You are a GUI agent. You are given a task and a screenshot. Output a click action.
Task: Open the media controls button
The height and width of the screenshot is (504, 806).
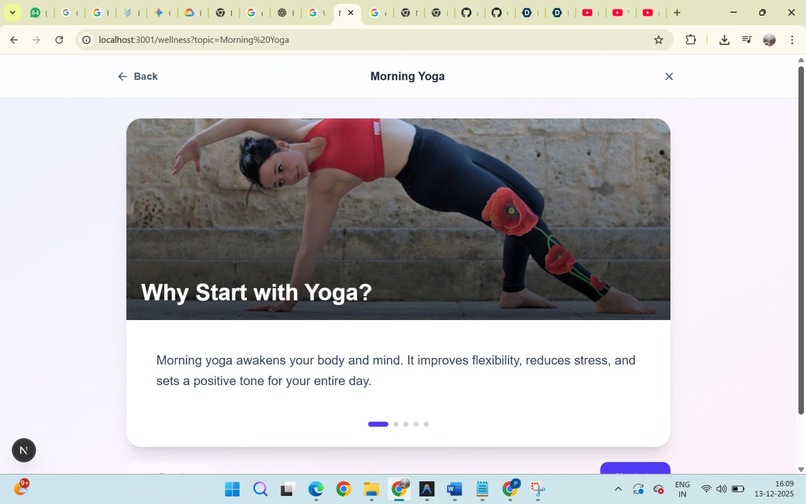click(747, 40)
